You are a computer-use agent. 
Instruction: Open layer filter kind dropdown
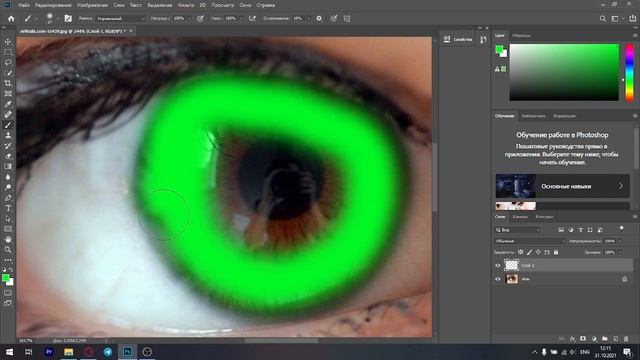(519, 230)
